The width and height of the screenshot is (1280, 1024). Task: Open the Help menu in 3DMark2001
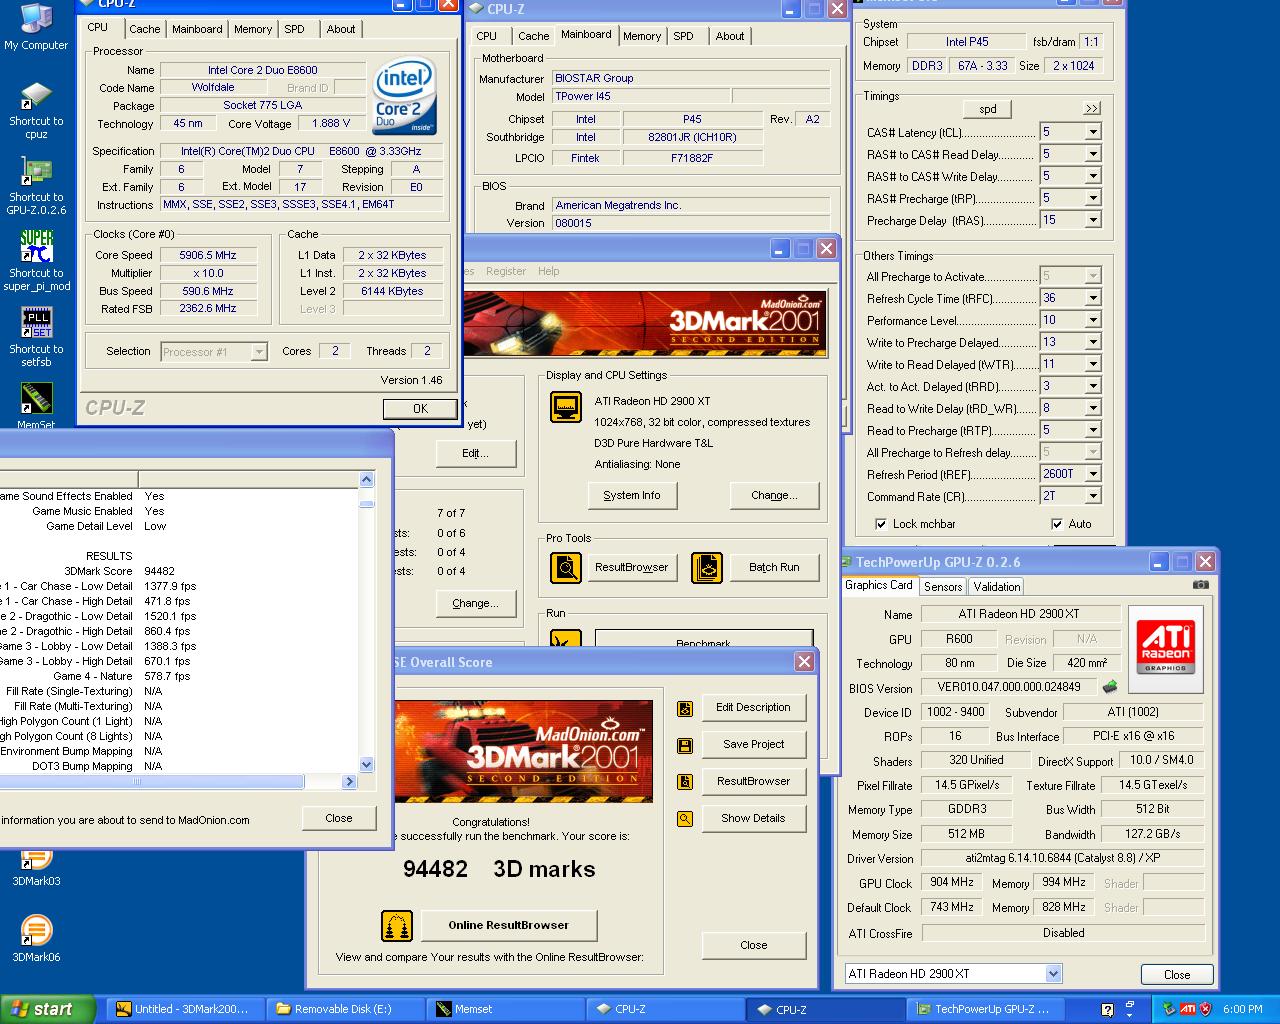point(548,271)
